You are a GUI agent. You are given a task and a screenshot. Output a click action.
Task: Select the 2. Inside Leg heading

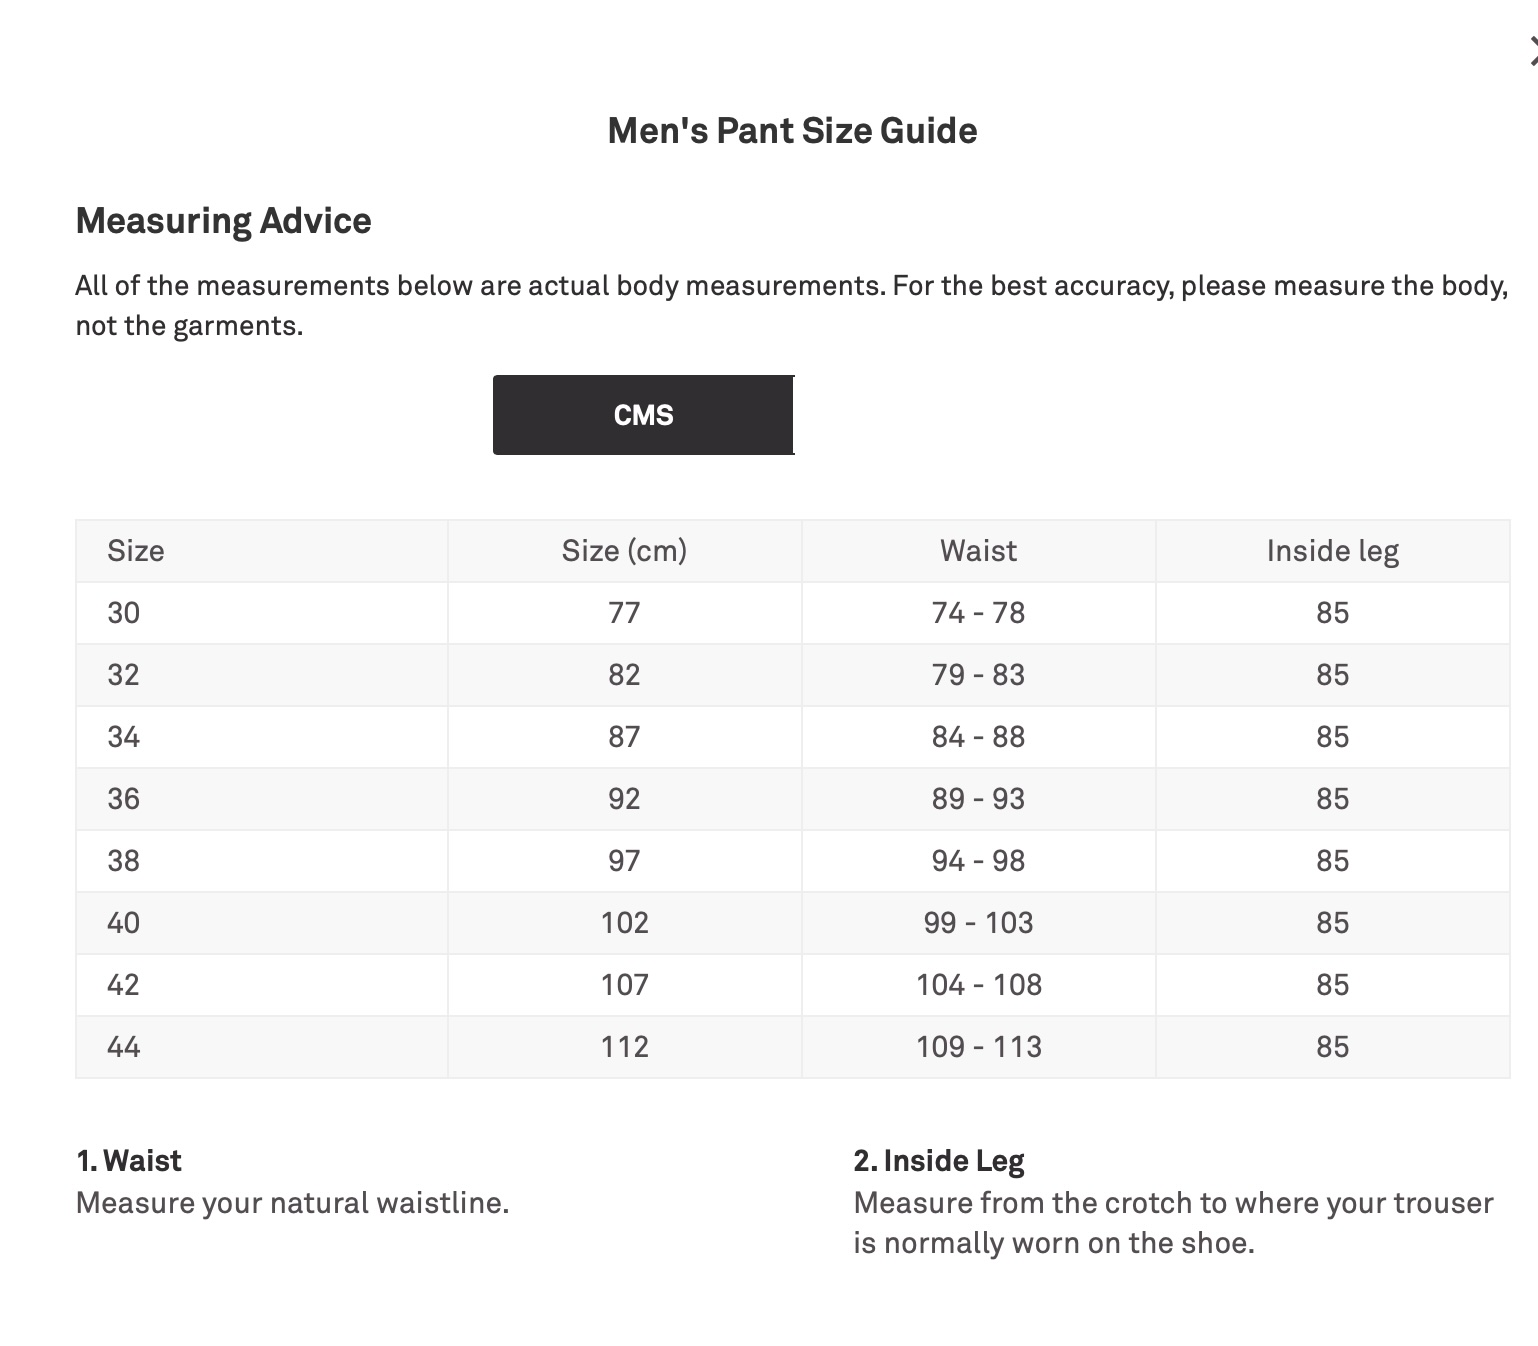pyautogui.click(x=939, y=1161)
